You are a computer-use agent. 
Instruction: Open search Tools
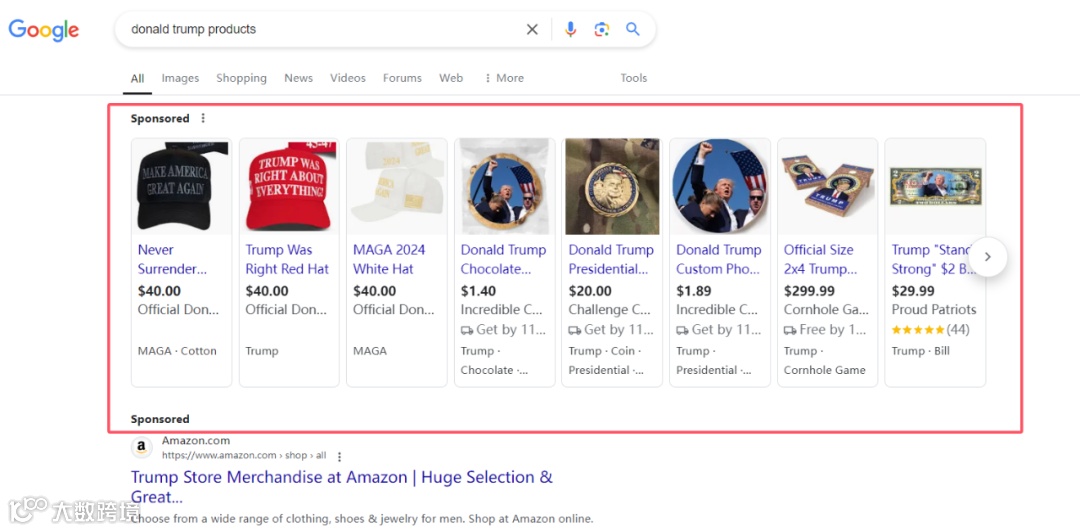pos(634,78)
